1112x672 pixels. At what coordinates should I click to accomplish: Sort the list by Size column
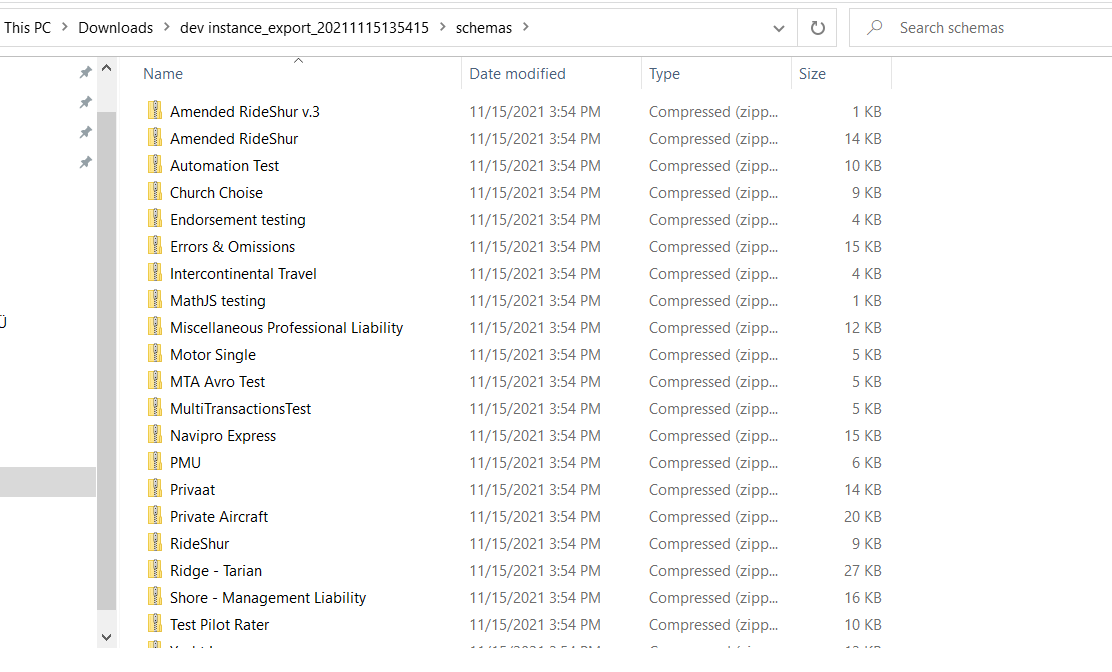point(812,73)
